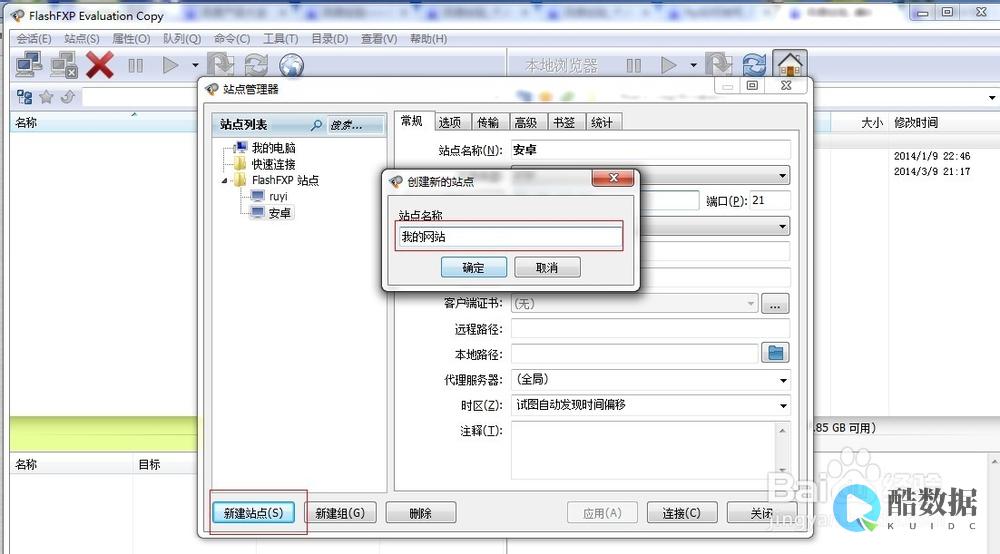Screen dimensions: 1000x554
Task: Select the 常规 tab
Action: coord(412,121)
